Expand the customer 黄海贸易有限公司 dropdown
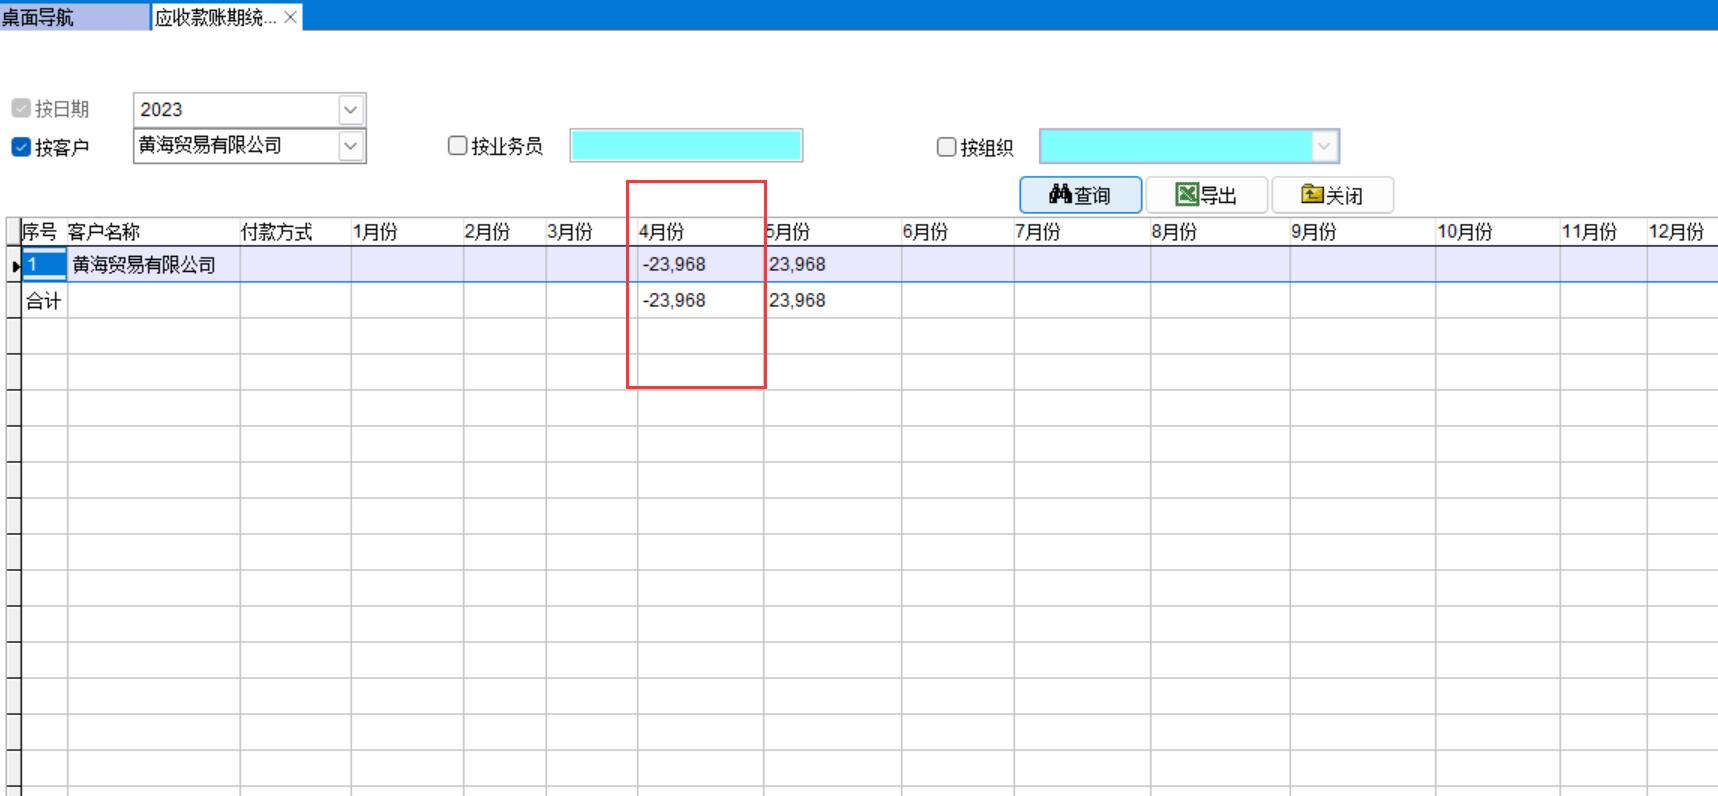Viewport: 1718px width, 796px height. tap(350, 146)
